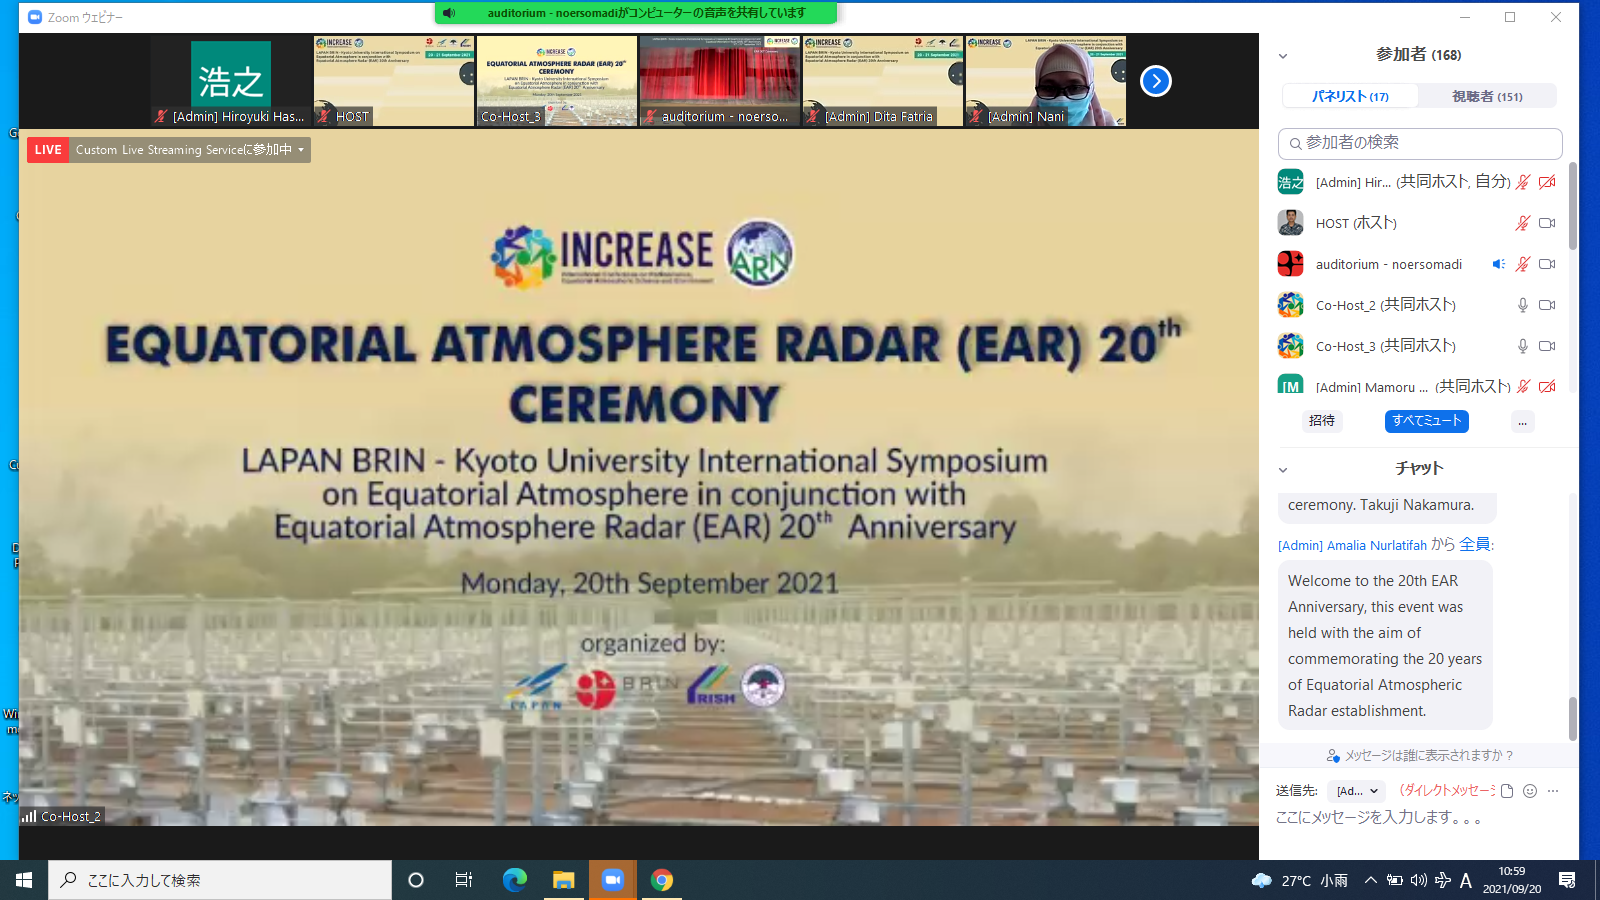Open the 送信先 recipient dropdown
1600x900 pixels.
coord(1356,791)
